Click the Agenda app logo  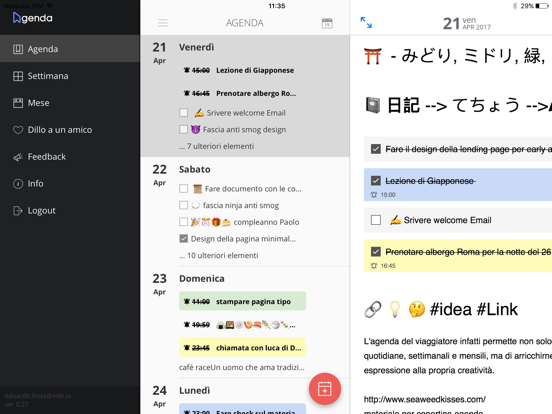(32, 18)
